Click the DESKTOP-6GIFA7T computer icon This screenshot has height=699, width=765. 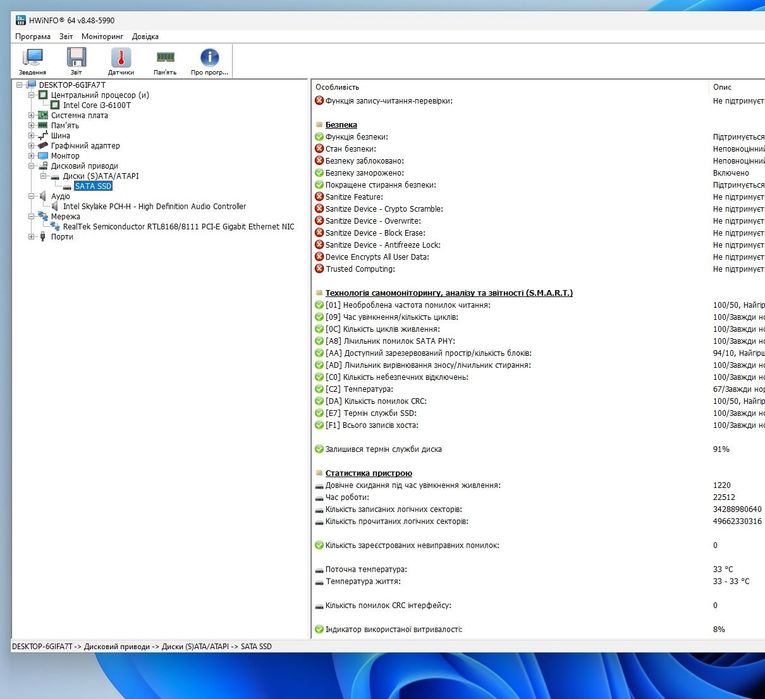[31, 85]
